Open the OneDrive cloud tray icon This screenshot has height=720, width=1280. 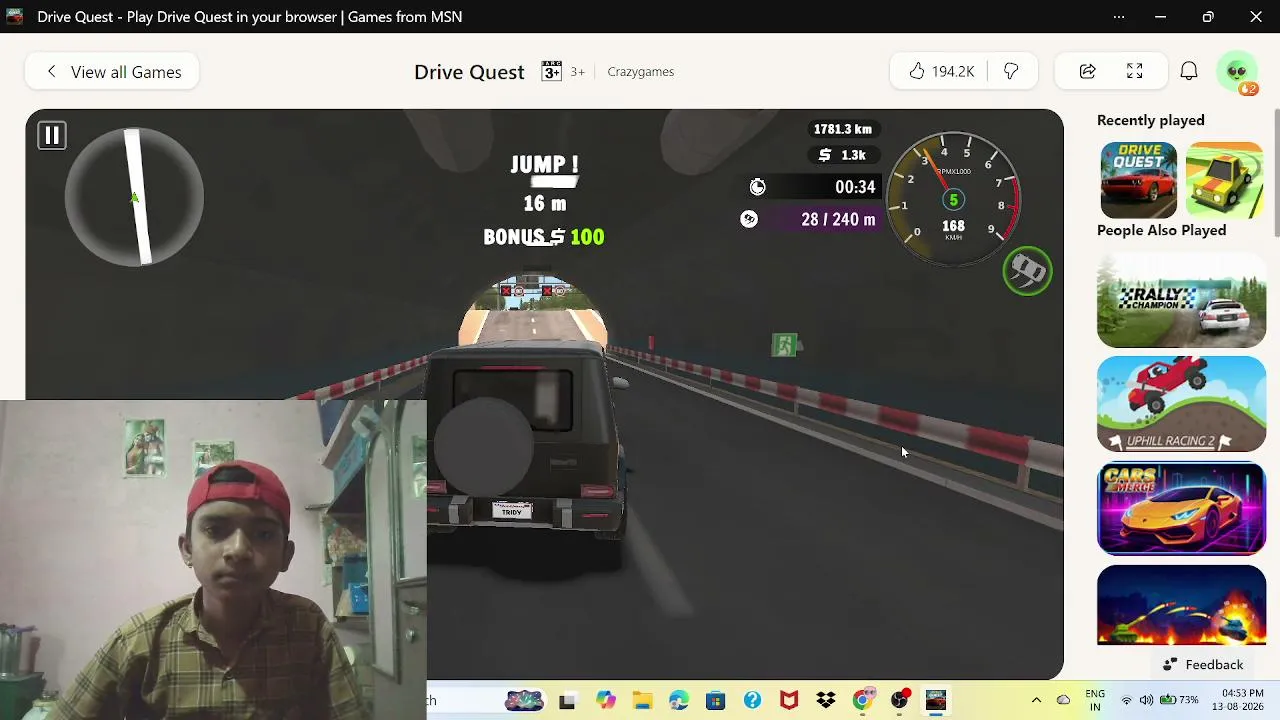[1064, 700]
